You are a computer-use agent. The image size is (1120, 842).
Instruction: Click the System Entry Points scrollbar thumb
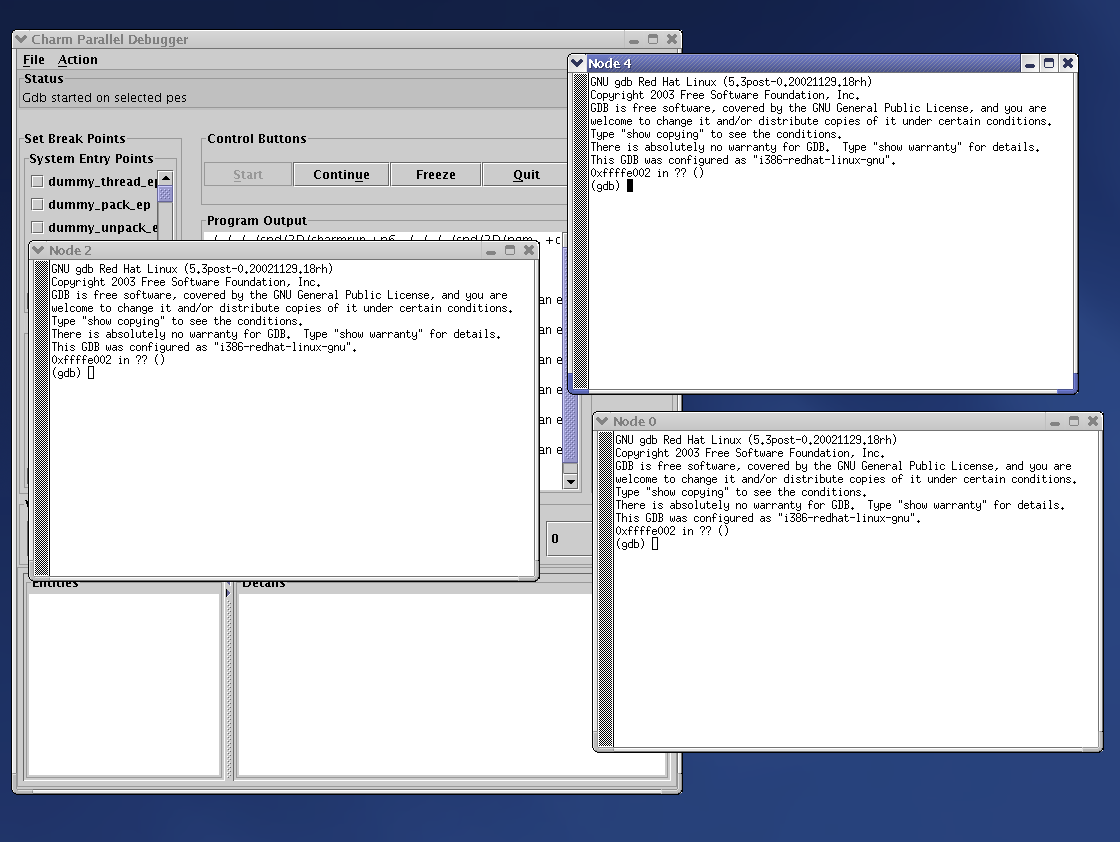(166, 194)
